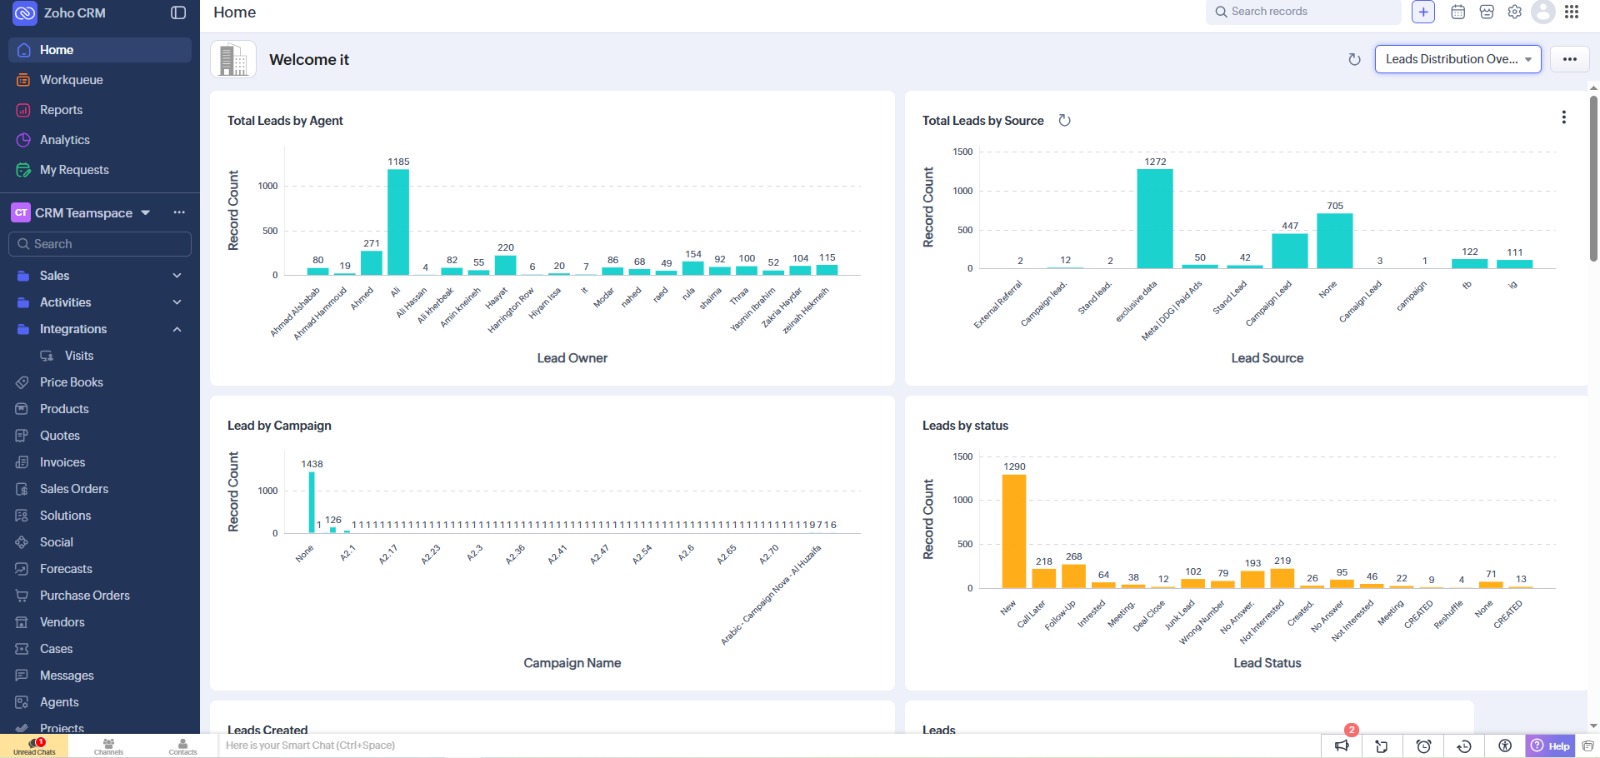Open accessibility options icon
Image resolution: width=1600 pixels, height=758 pixels.
tap(1505, 746)
